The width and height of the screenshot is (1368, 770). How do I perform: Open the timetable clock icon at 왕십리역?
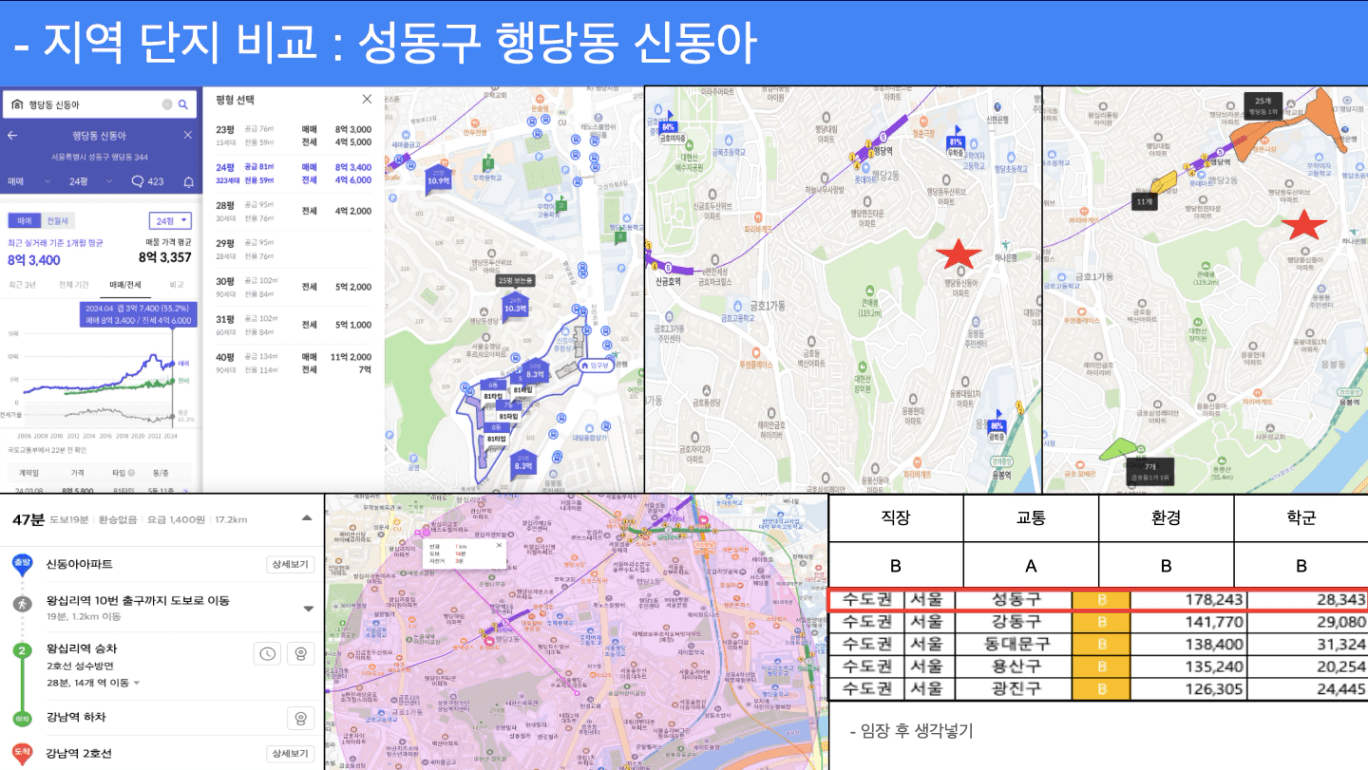(x=267, y=654)
